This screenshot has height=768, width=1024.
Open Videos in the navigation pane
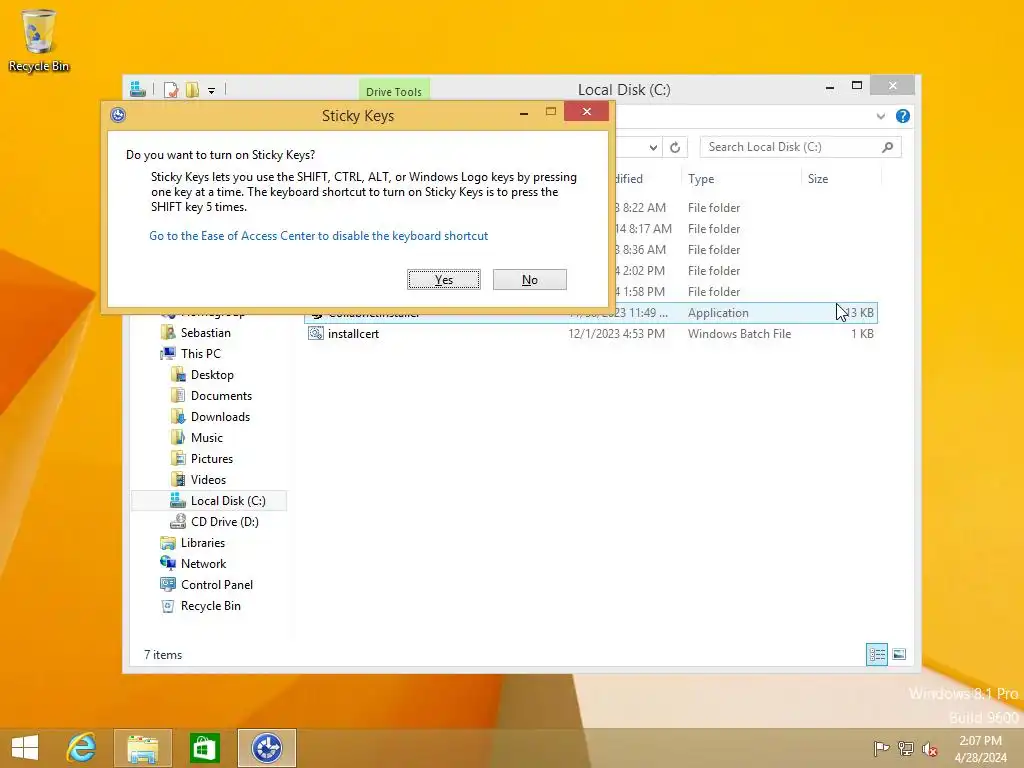[x=208, y=479]
